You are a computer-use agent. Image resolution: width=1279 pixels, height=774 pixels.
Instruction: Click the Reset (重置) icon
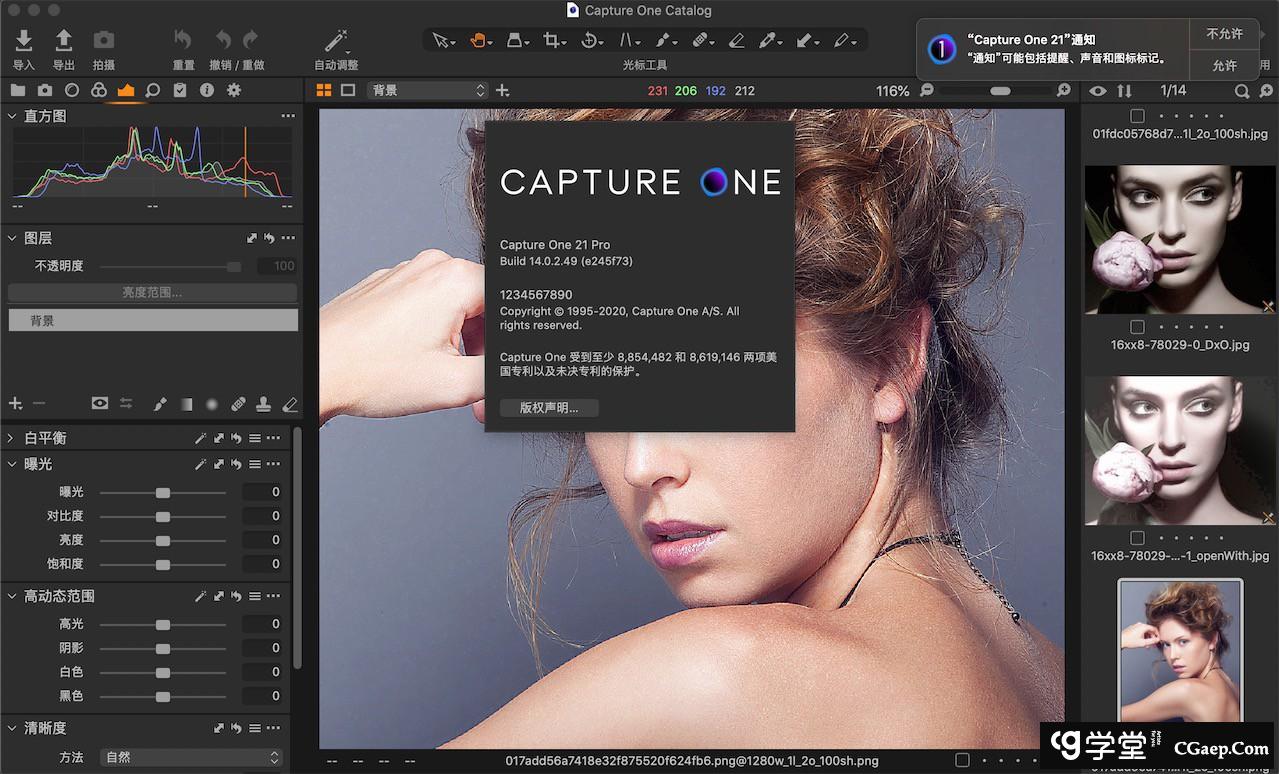pos(183,41)
